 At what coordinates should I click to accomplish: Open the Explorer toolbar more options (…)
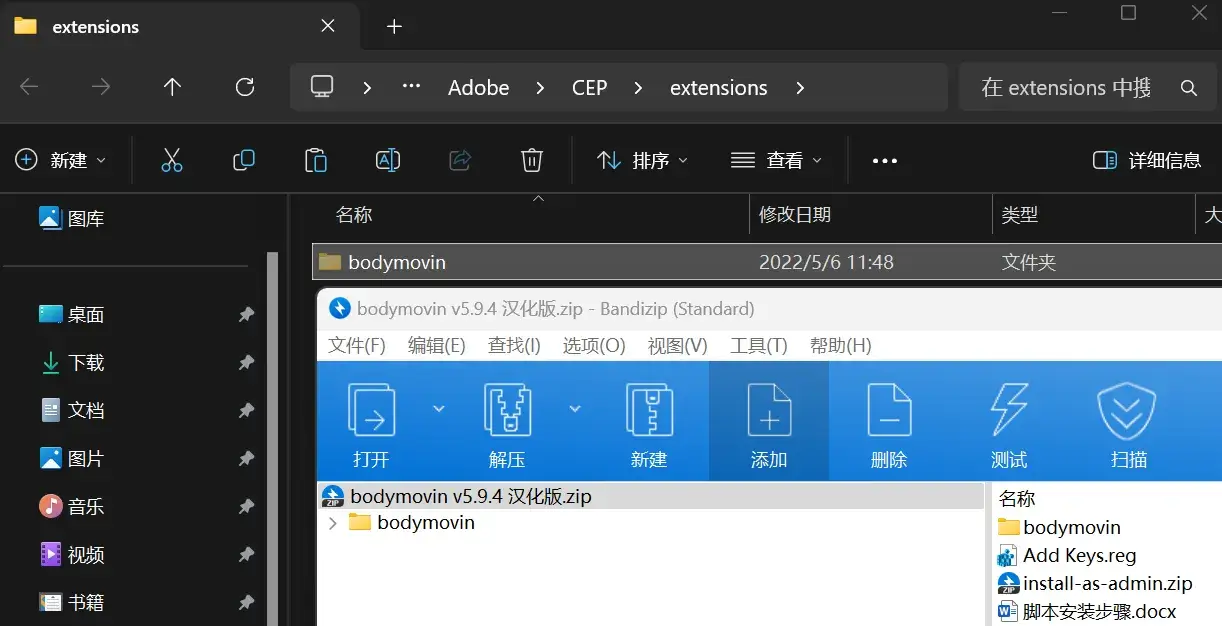point(885,160)
